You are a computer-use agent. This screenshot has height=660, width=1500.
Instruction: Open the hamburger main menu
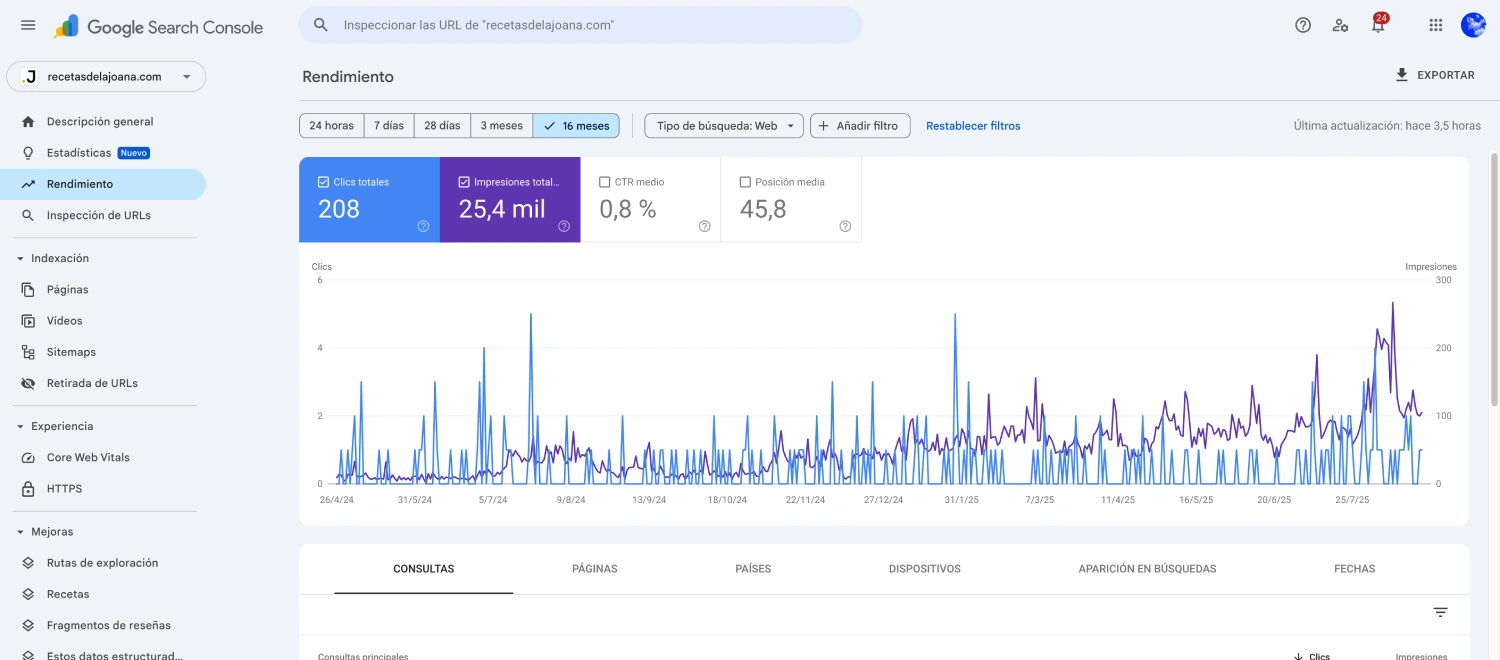coord(28,25)
